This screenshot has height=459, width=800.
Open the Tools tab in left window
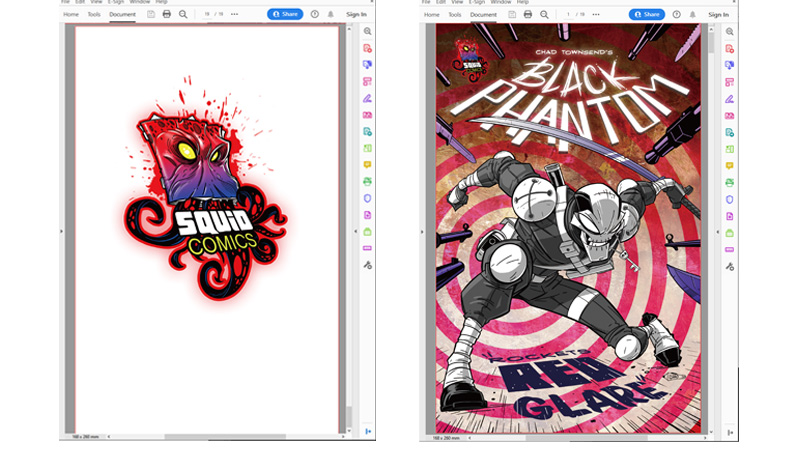(94, 14)
